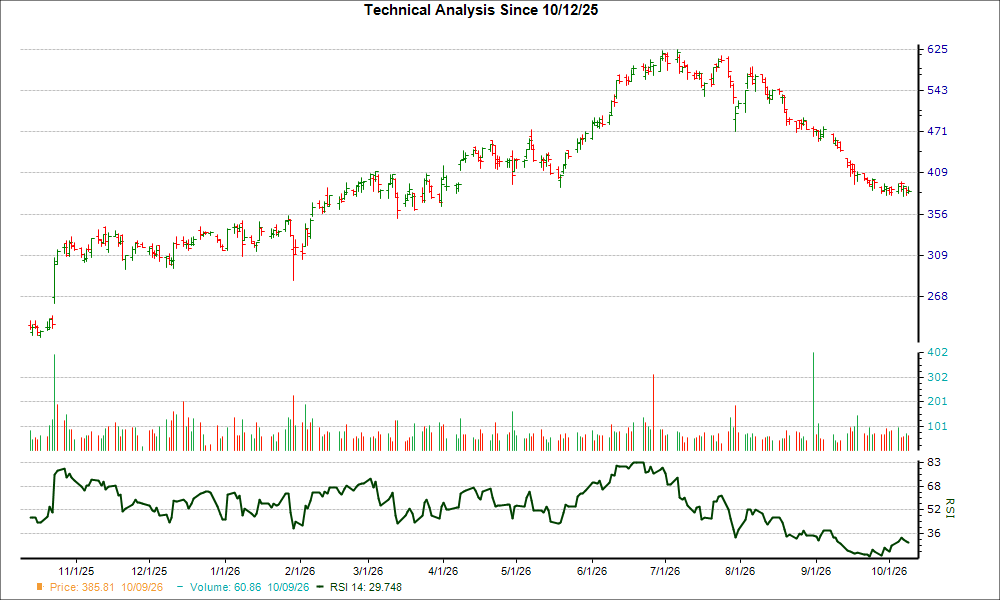Click the tallest green volume bar near 9/1/26

[814, 402]
